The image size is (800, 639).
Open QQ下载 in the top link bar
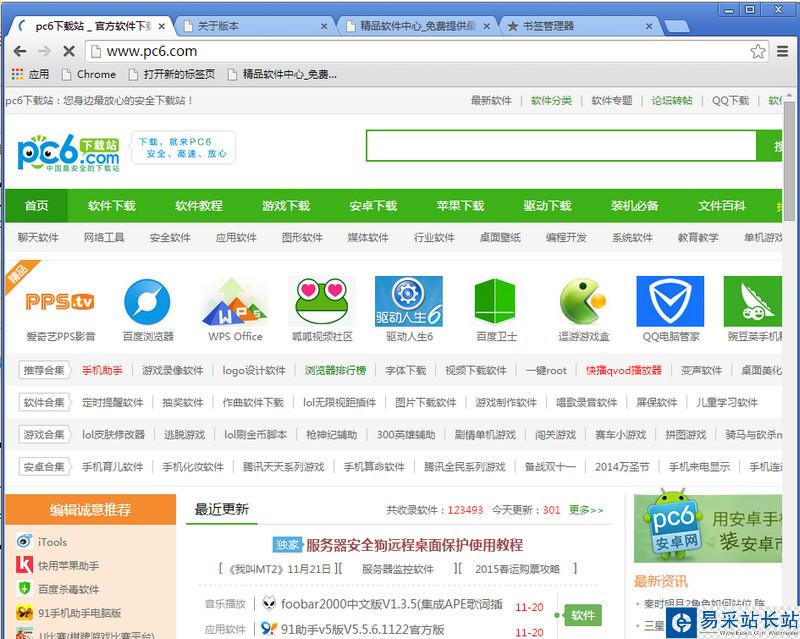coord(731,101)
